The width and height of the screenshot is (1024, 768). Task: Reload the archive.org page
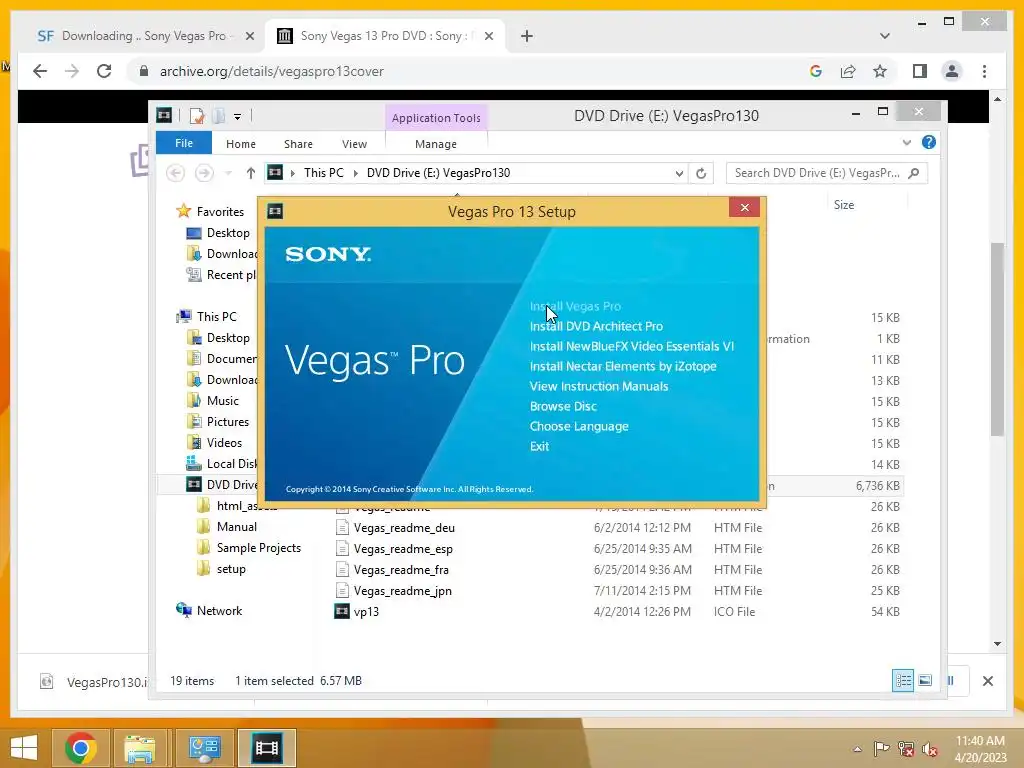(104, 71)
